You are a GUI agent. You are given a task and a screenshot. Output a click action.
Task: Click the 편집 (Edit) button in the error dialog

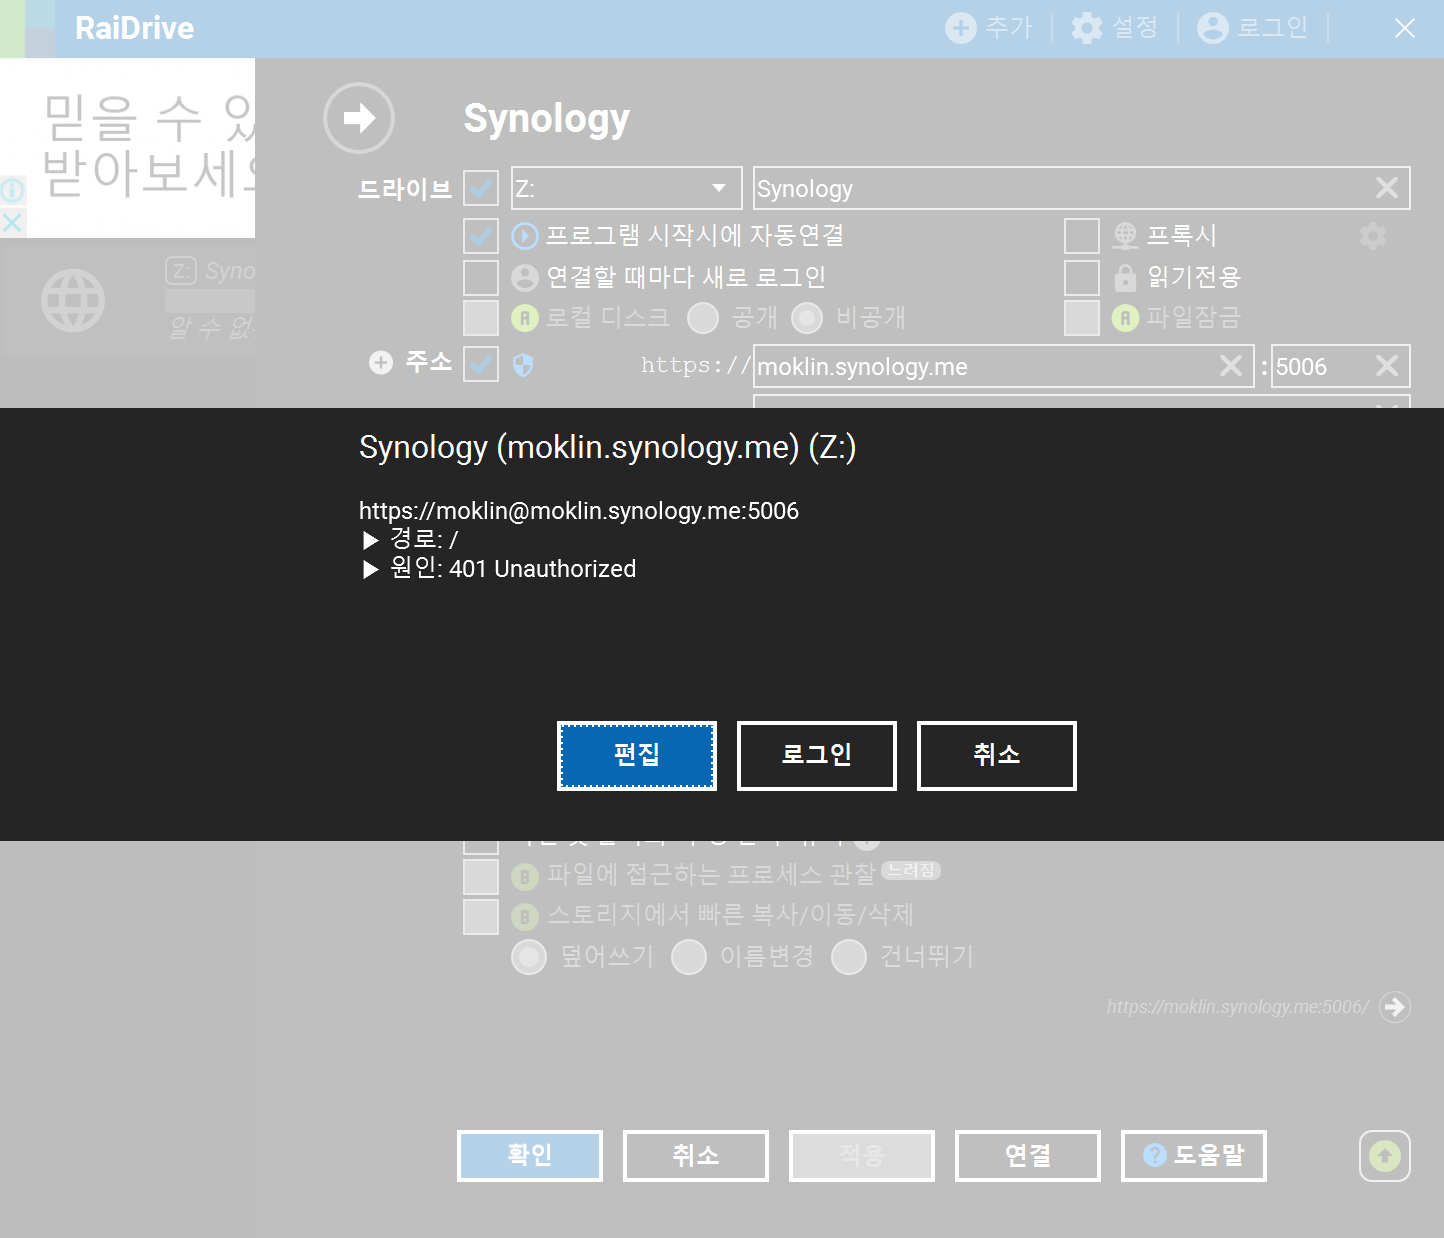point(637,756)
